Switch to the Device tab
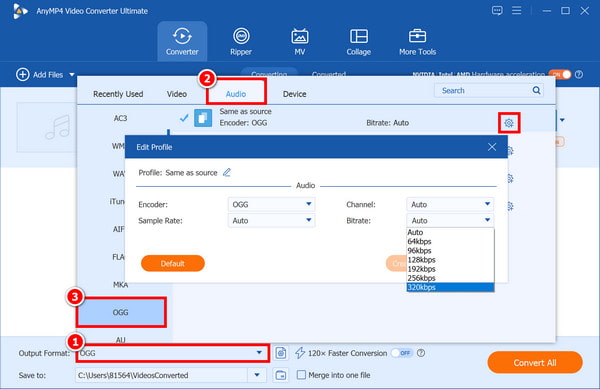600x389 pixels. pyautogui.click(x=294, y=94)
